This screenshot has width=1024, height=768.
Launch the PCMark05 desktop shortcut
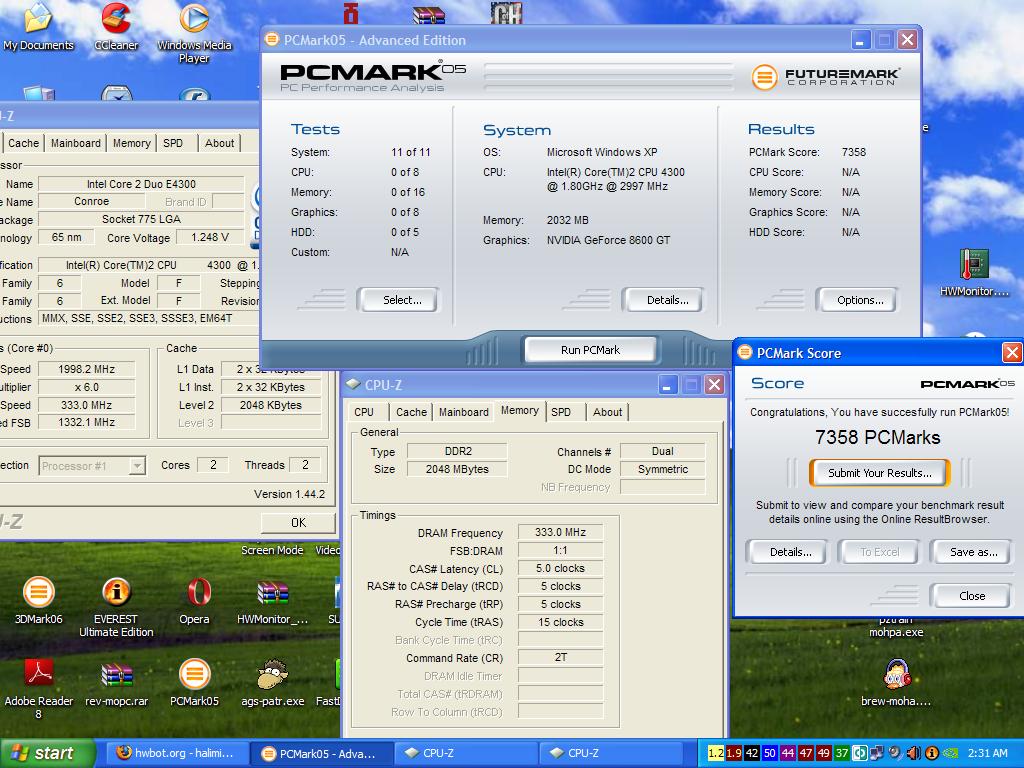(x=195, y=683)
